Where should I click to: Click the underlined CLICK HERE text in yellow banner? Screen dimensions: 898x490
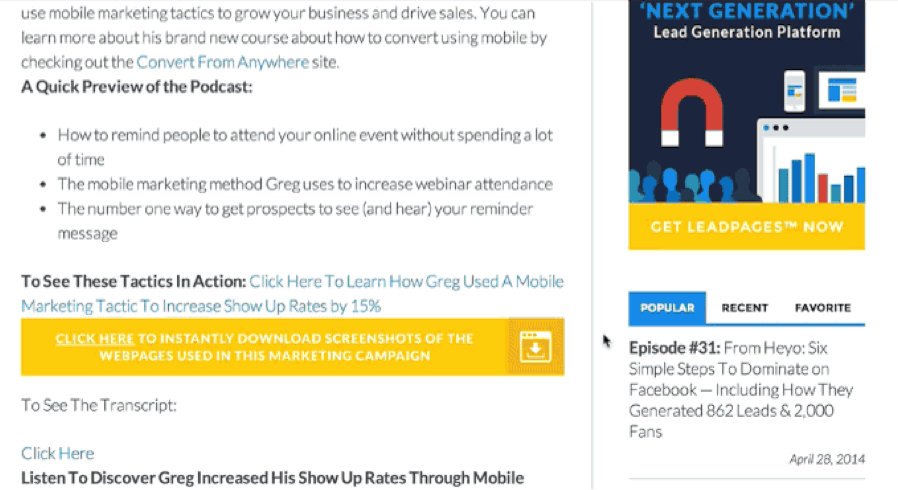pyautogui.click(x=94, y=338)
